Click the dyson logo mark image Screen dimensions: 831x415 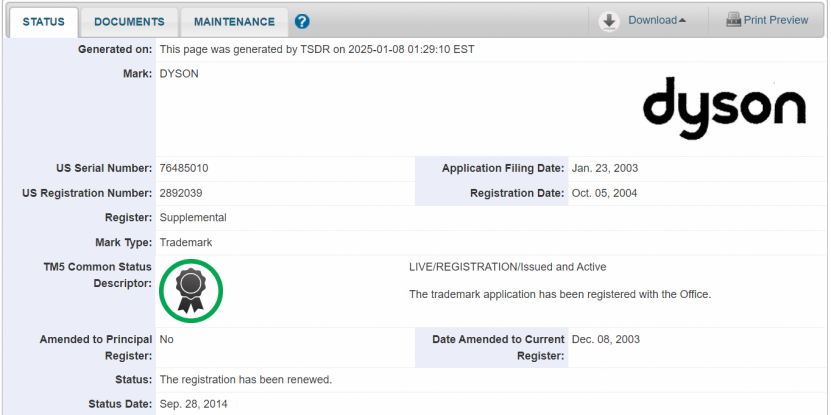click(x=724, y=108)
